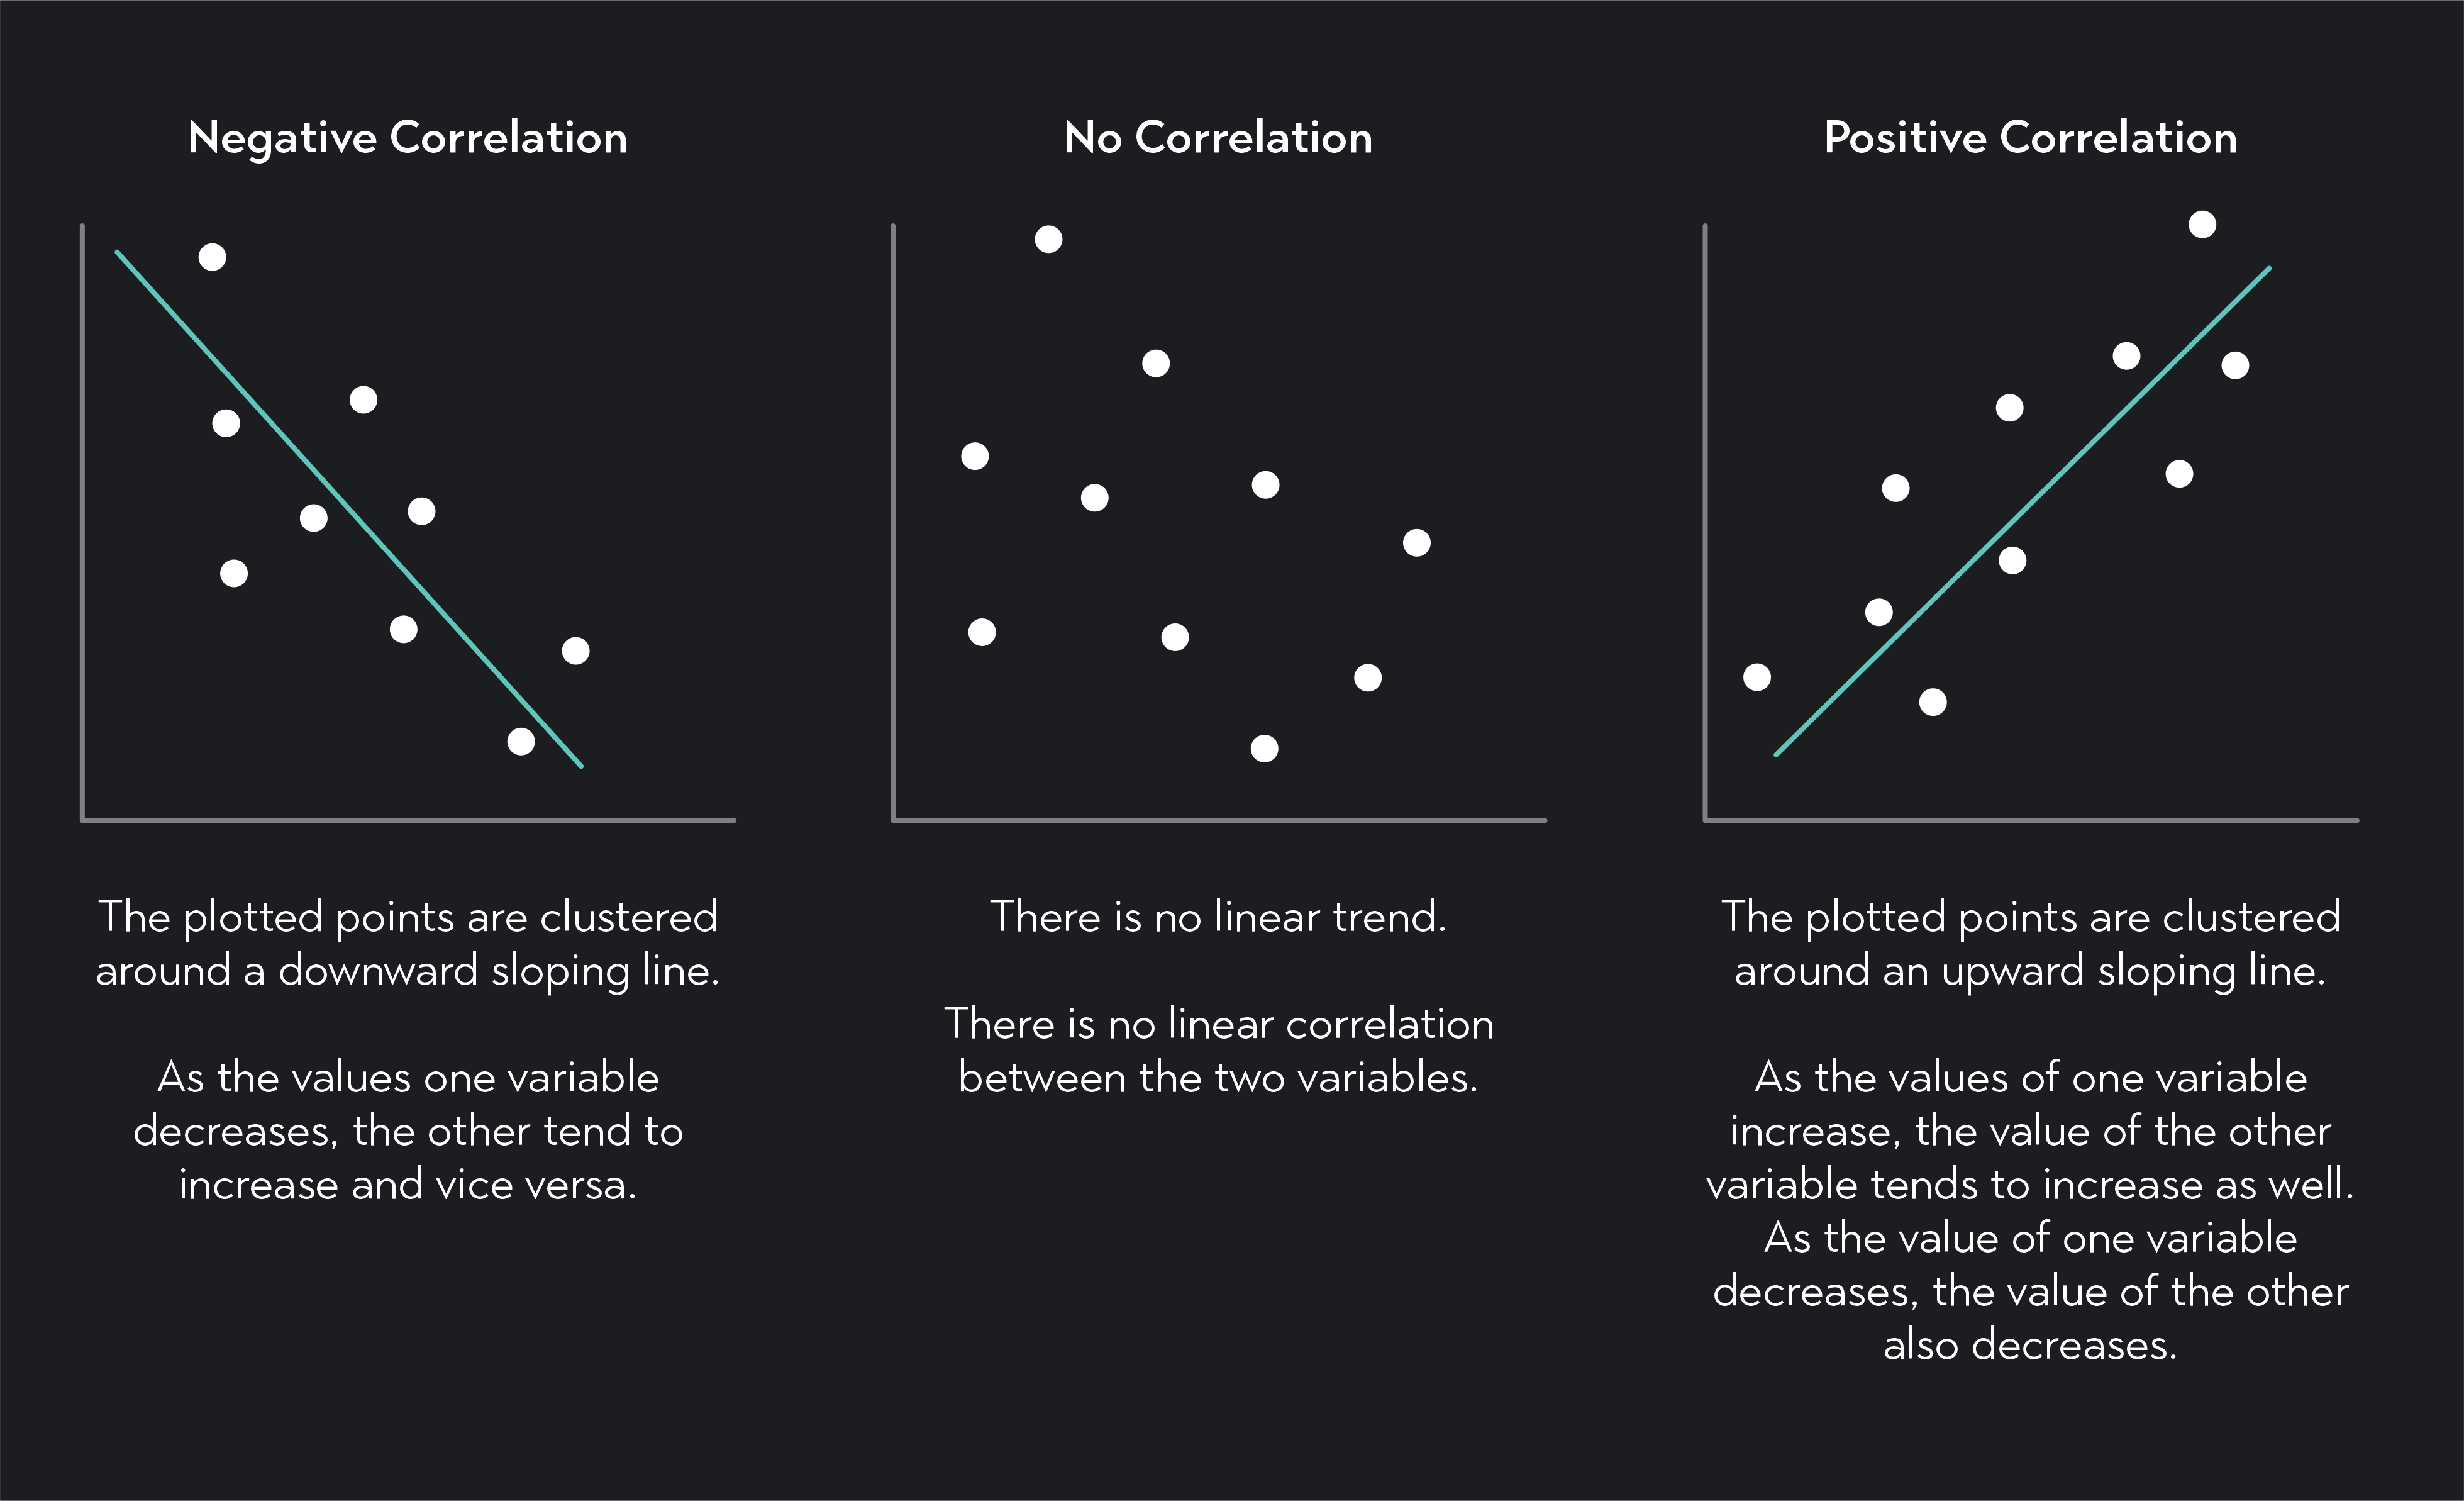Click the "Positive Correlation" heading
This screenshot has height=1501, width=2464.
tap(2030, 137)
